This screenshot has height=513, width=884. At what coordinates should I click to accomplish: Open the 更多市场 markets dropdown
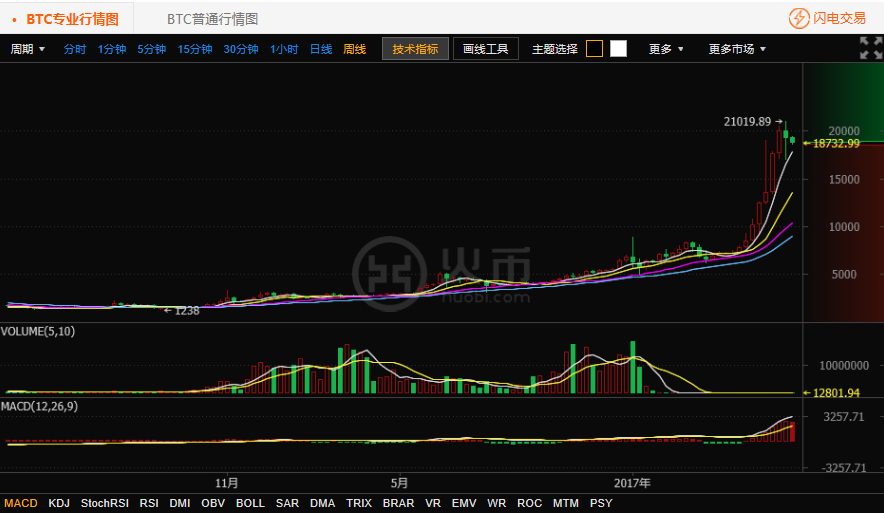point(737,49)
